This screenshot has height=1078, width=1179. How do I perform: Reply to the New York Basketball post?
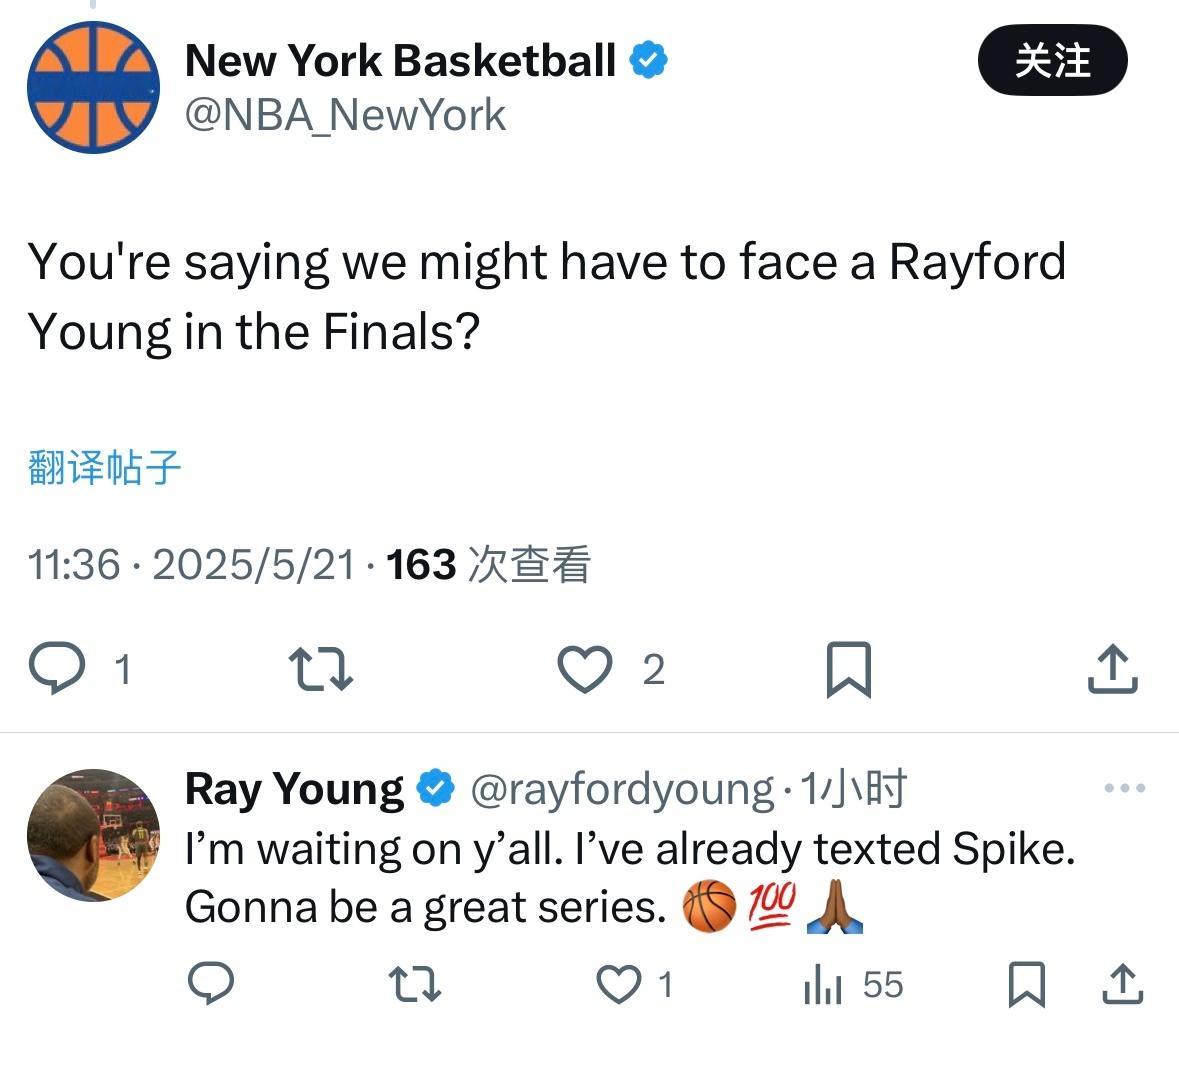(x=57, y=668)
